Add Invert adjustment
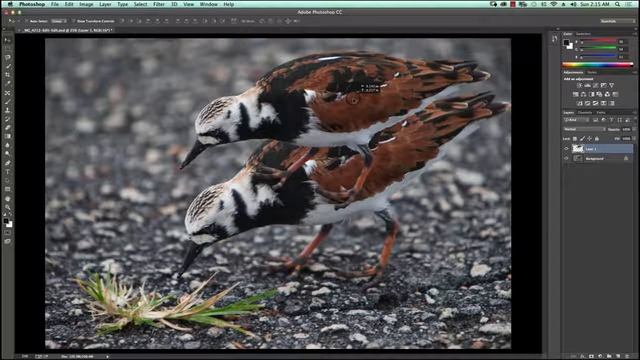The height and width of the screenshot is (360, 640). click(580, 103)
